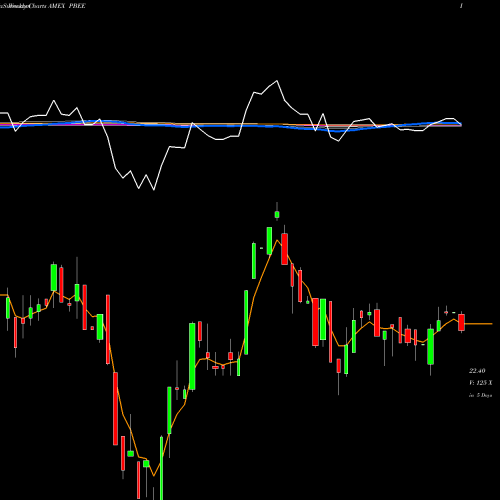Click the V: 125 X volume label
This screenshot has width=500, height=500.
481,383
